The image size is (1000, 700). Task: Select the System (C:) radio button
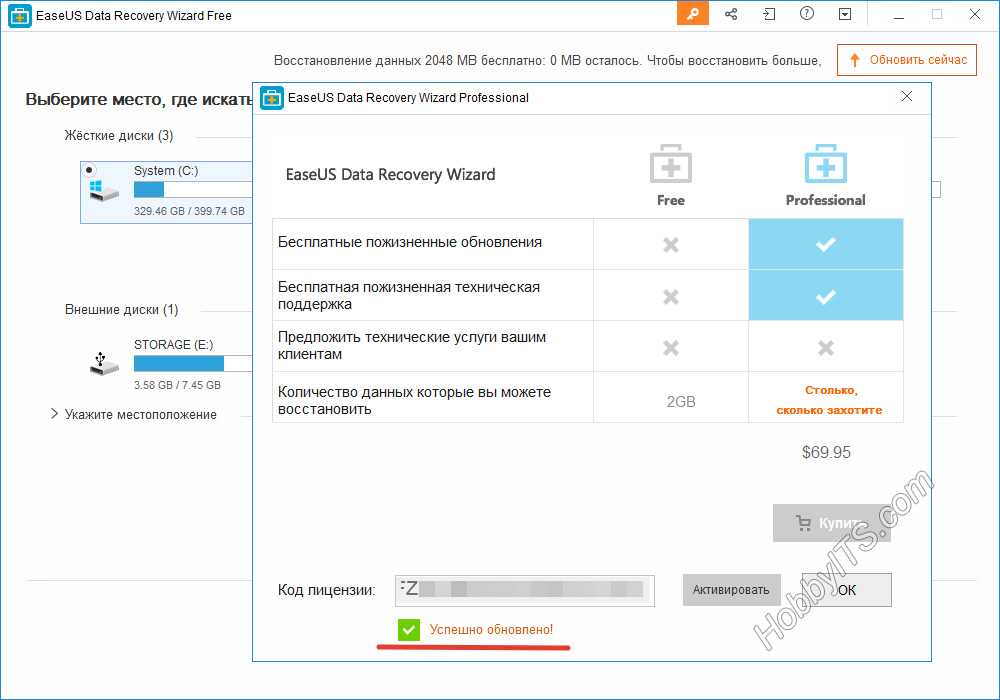[90, 171]
